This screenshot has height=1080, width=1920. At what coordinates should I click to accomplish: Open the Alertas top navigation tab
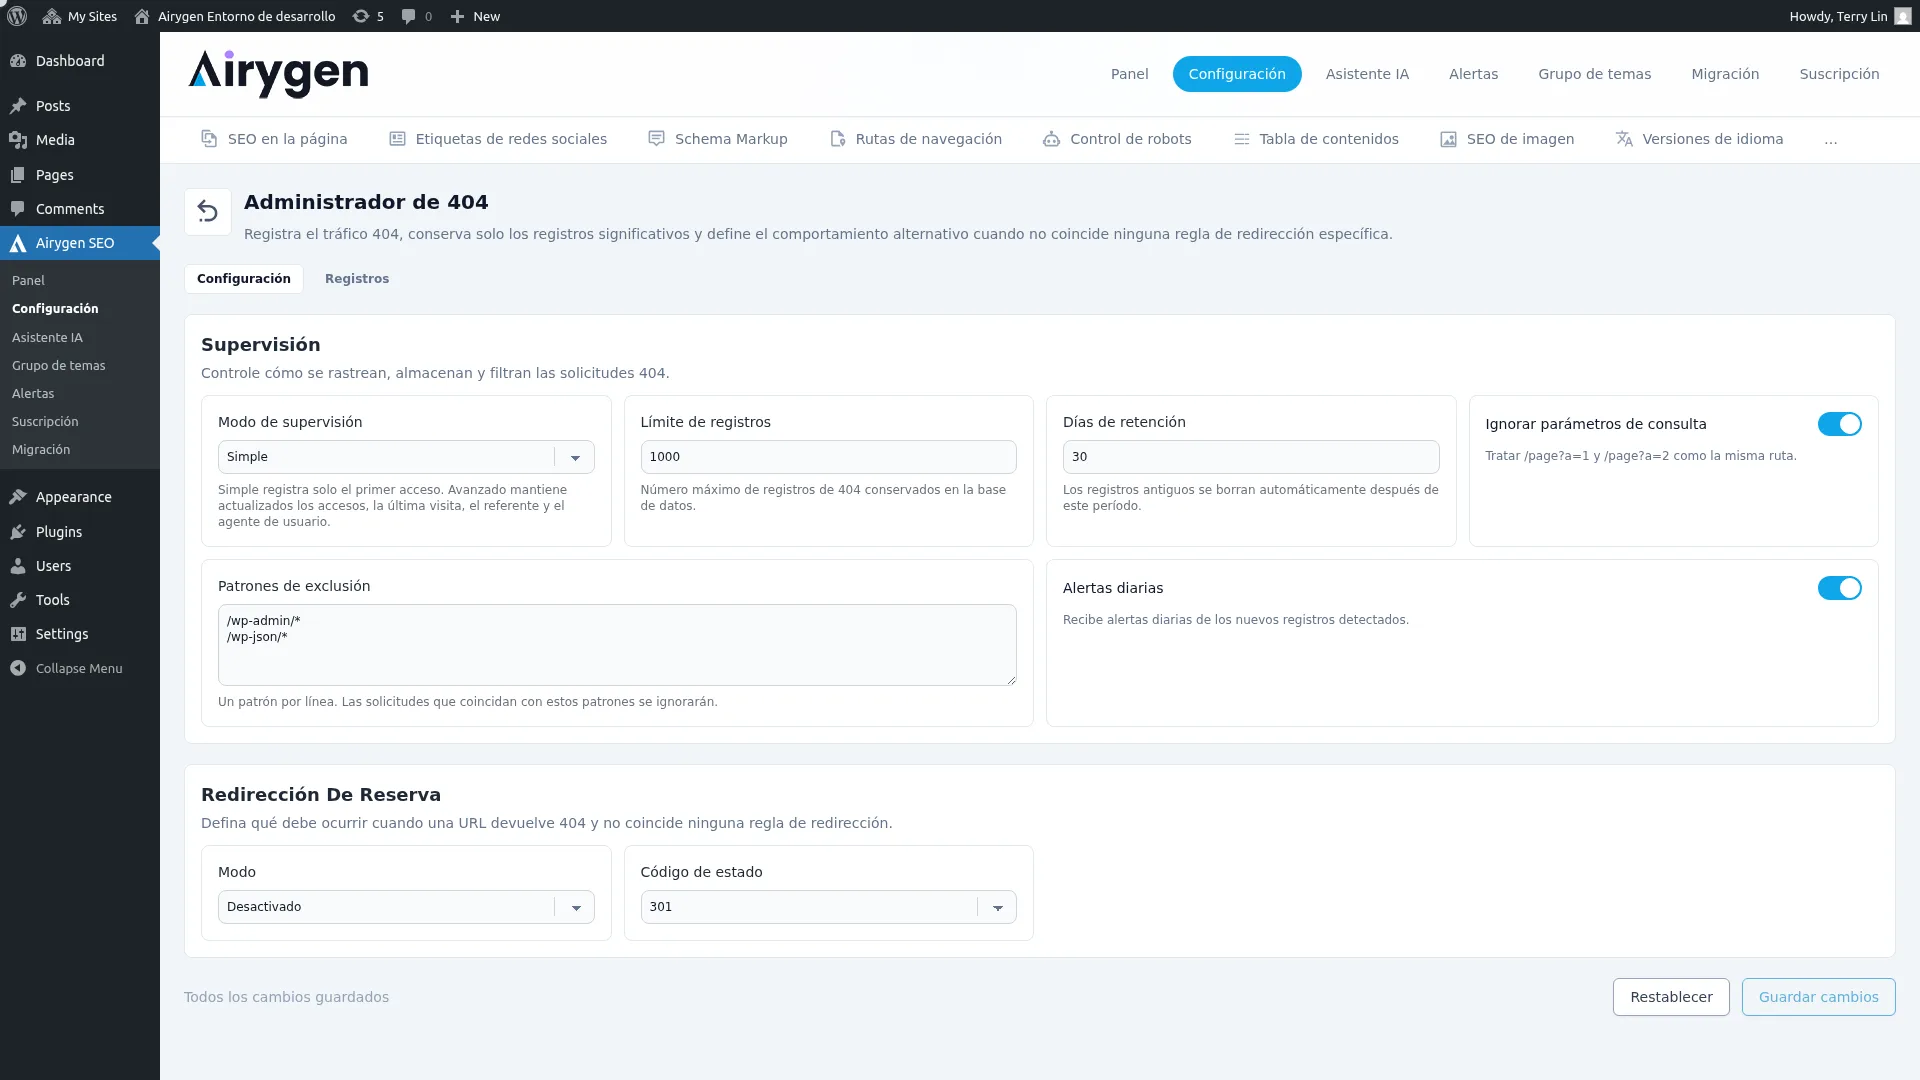[x=1473, y=74]
